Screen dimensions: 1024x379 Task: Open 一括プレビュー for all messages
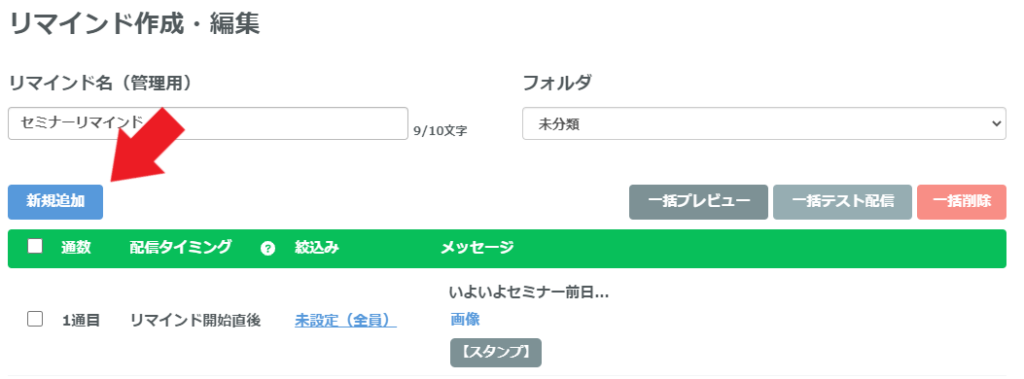pos(699,201)
